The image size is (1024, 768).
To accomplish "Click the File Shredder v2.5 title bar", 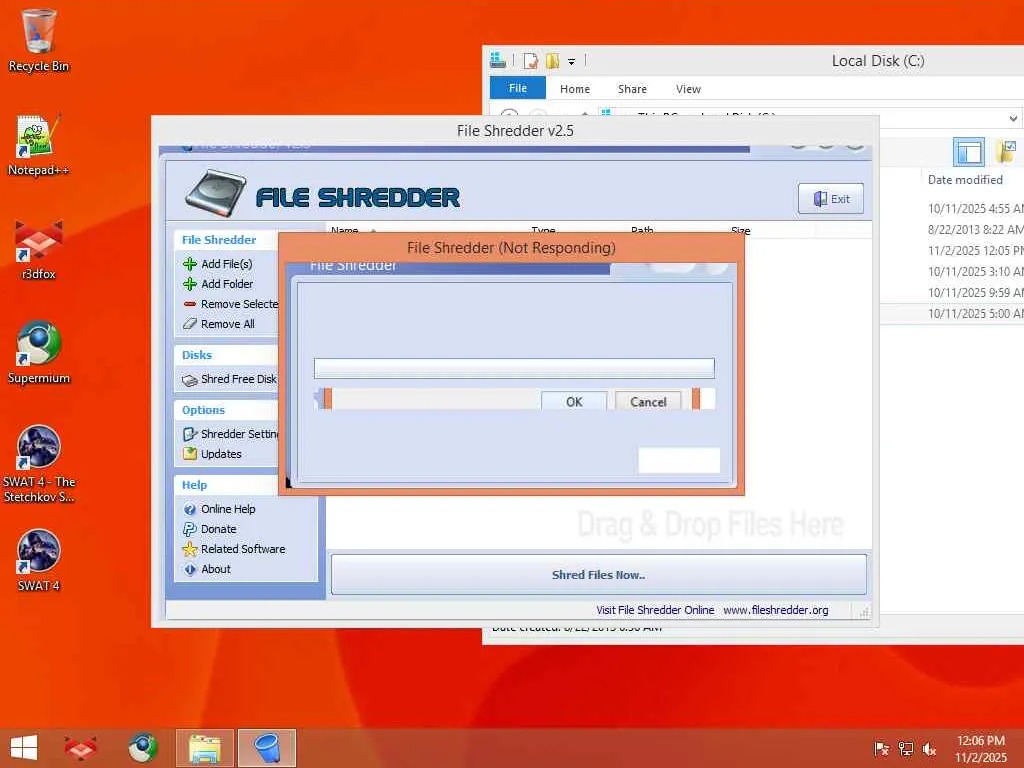I will pyautogui.click(x=515, y=131).
